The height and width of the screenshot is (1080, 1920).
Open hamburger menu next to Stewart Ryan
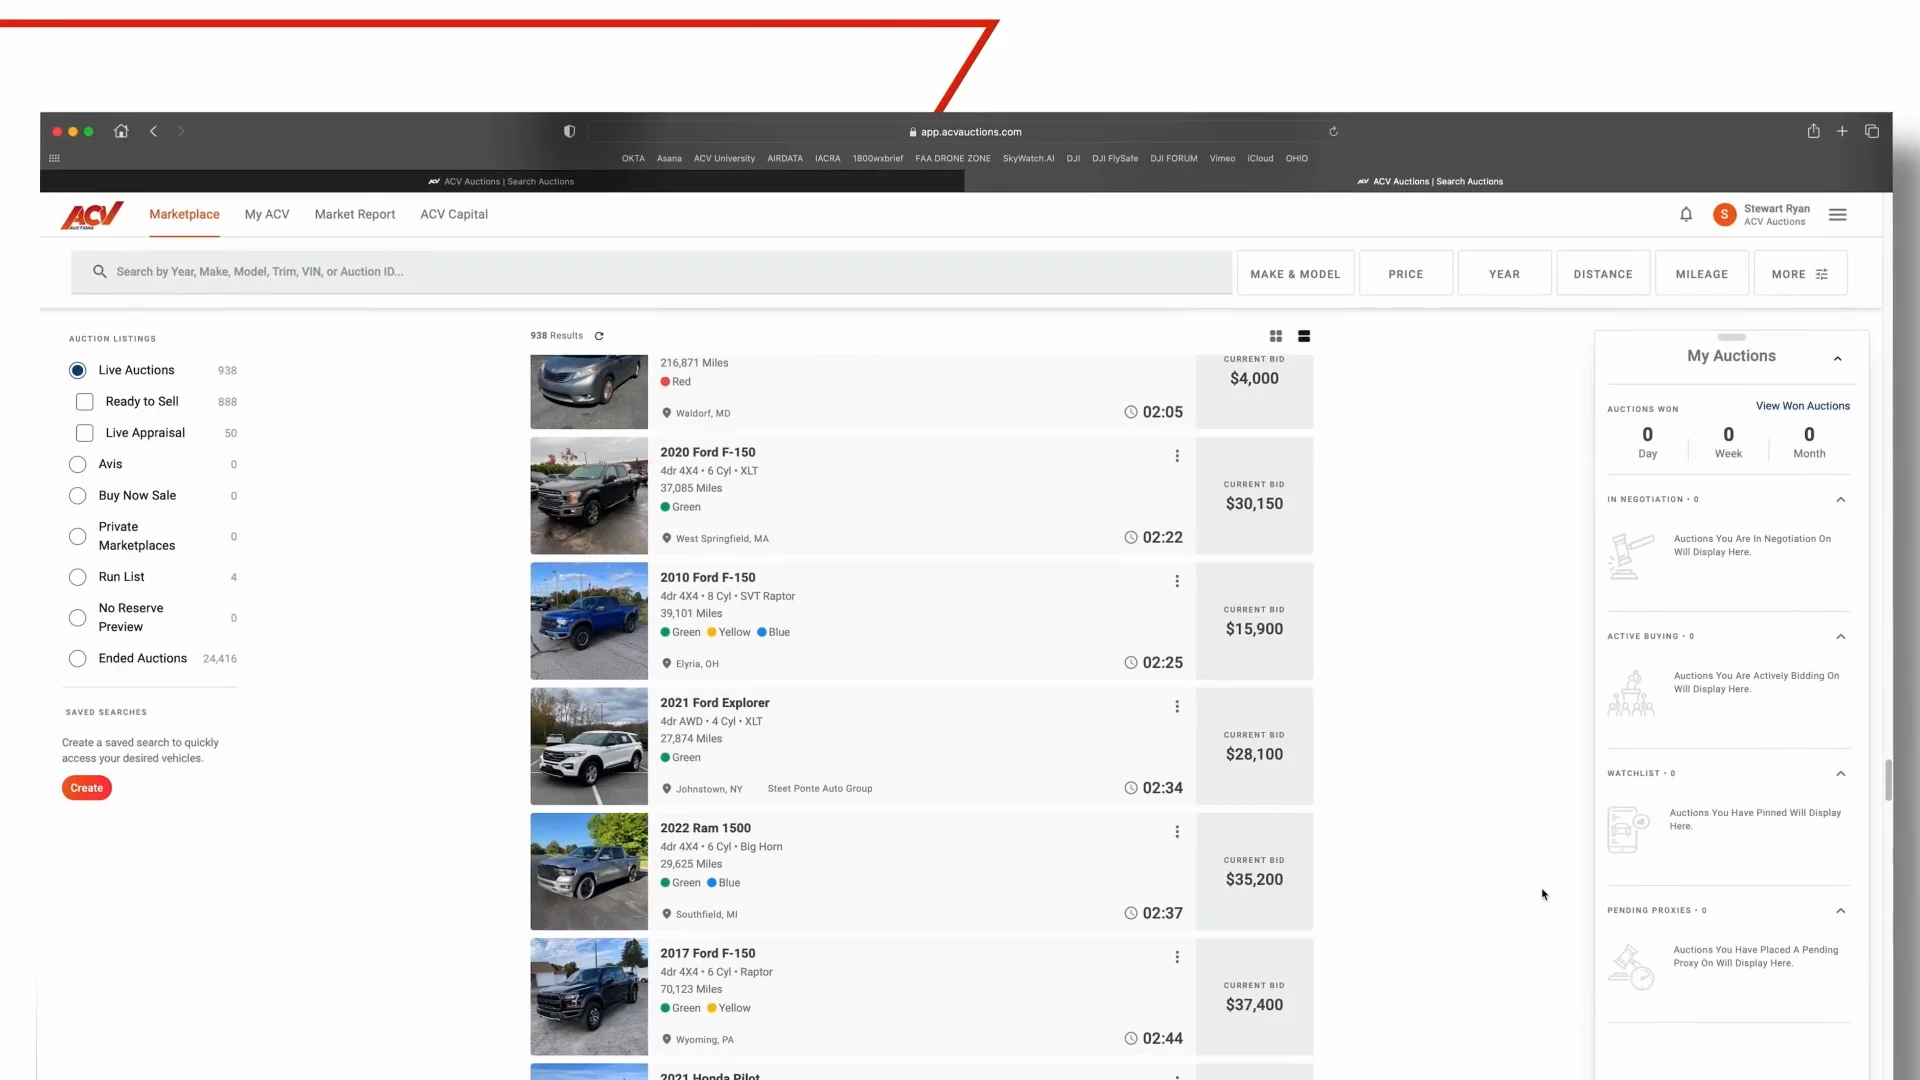[1838, 215]
